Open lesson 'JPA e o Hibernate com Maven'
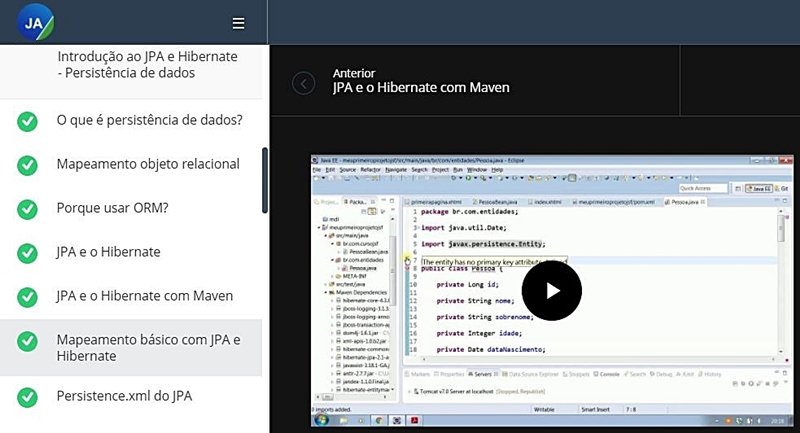The image size is (800, 433). pos(145,296)
